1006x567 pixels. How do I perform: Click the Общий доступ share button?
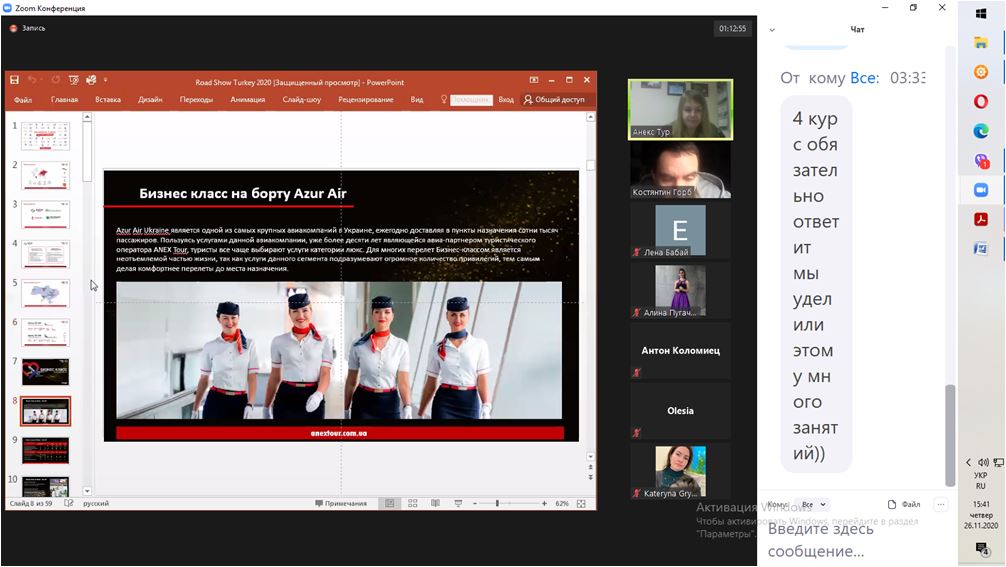pyautogui.click(x=554, y=99)
